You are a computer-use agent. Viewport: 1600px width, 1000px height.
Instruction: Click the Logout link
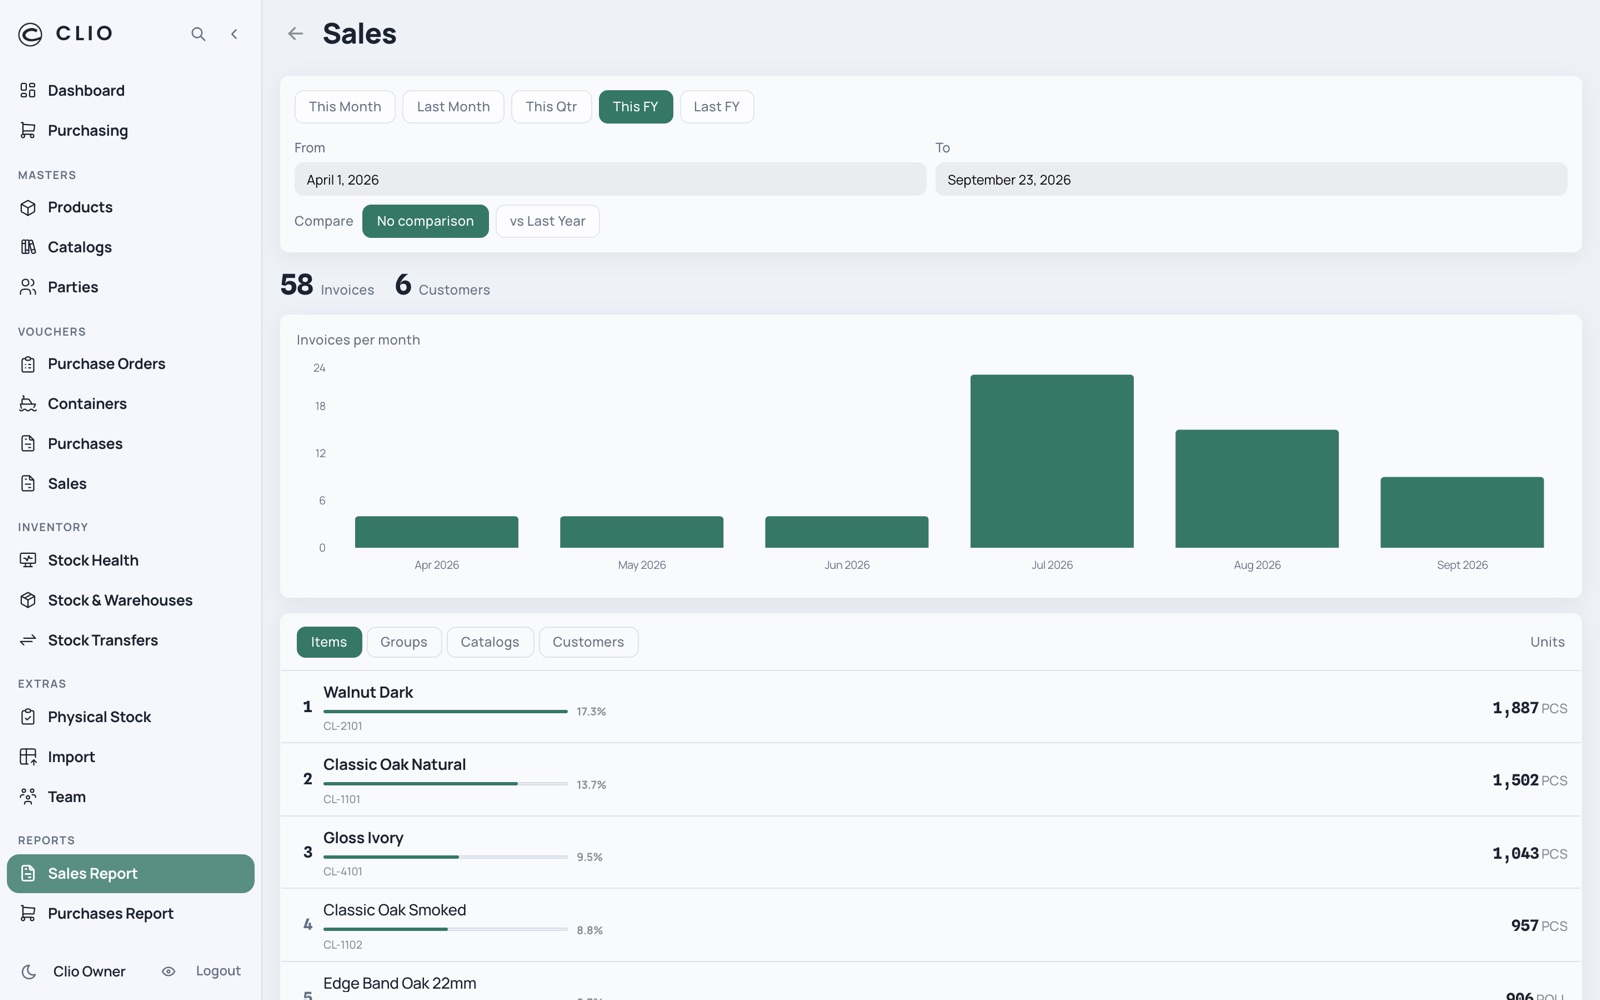pos(218,971)
